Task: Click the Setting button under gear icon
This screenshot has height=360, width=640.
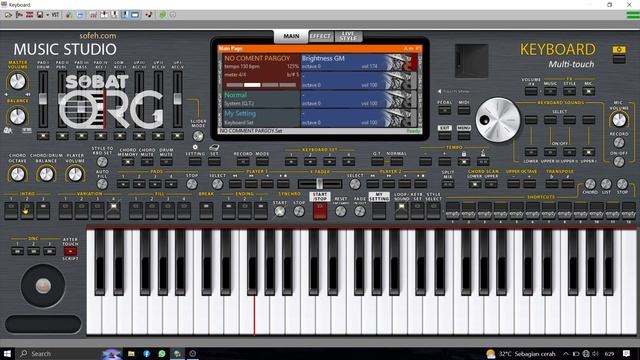Action: tap(195, 162)
